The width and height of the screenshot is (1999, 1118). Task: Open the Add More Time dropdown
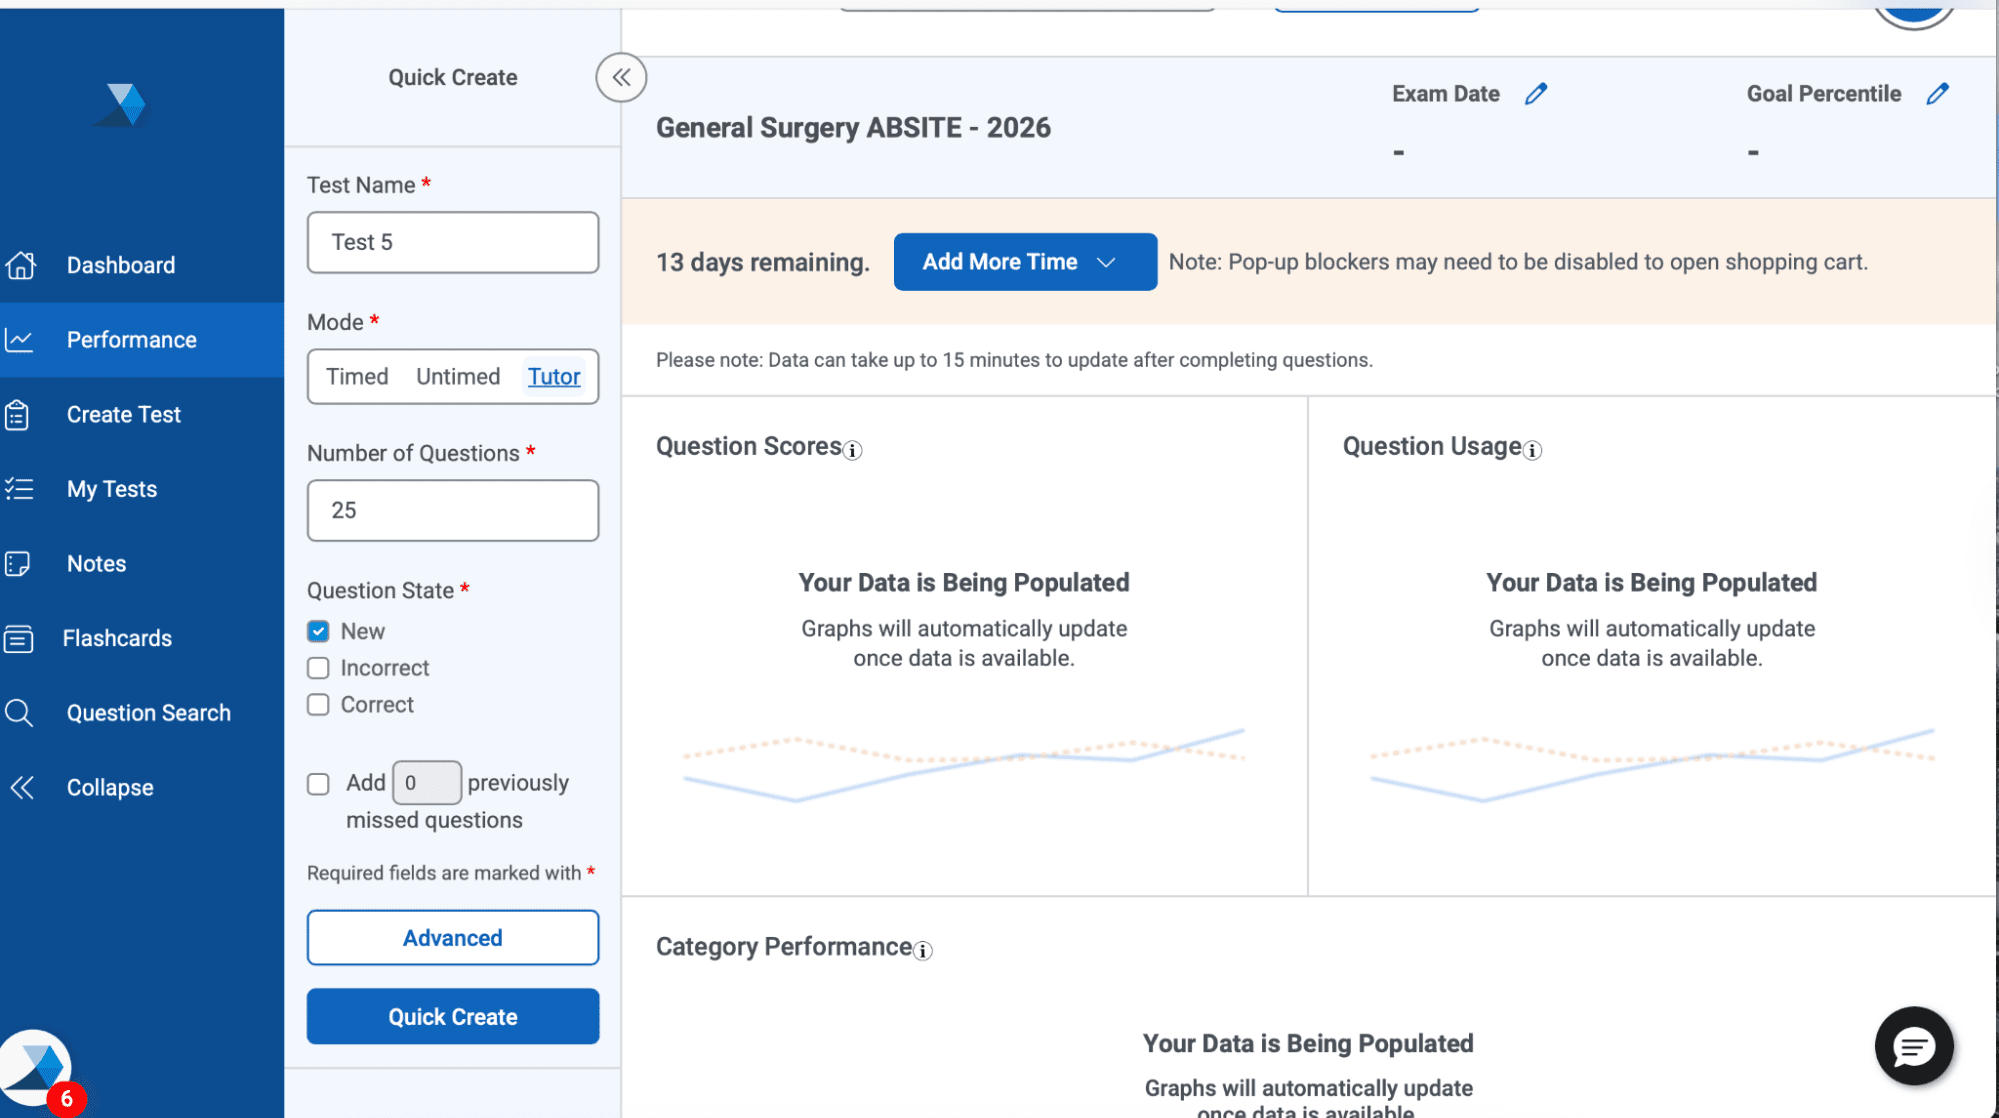click(x=1024, y=261)
